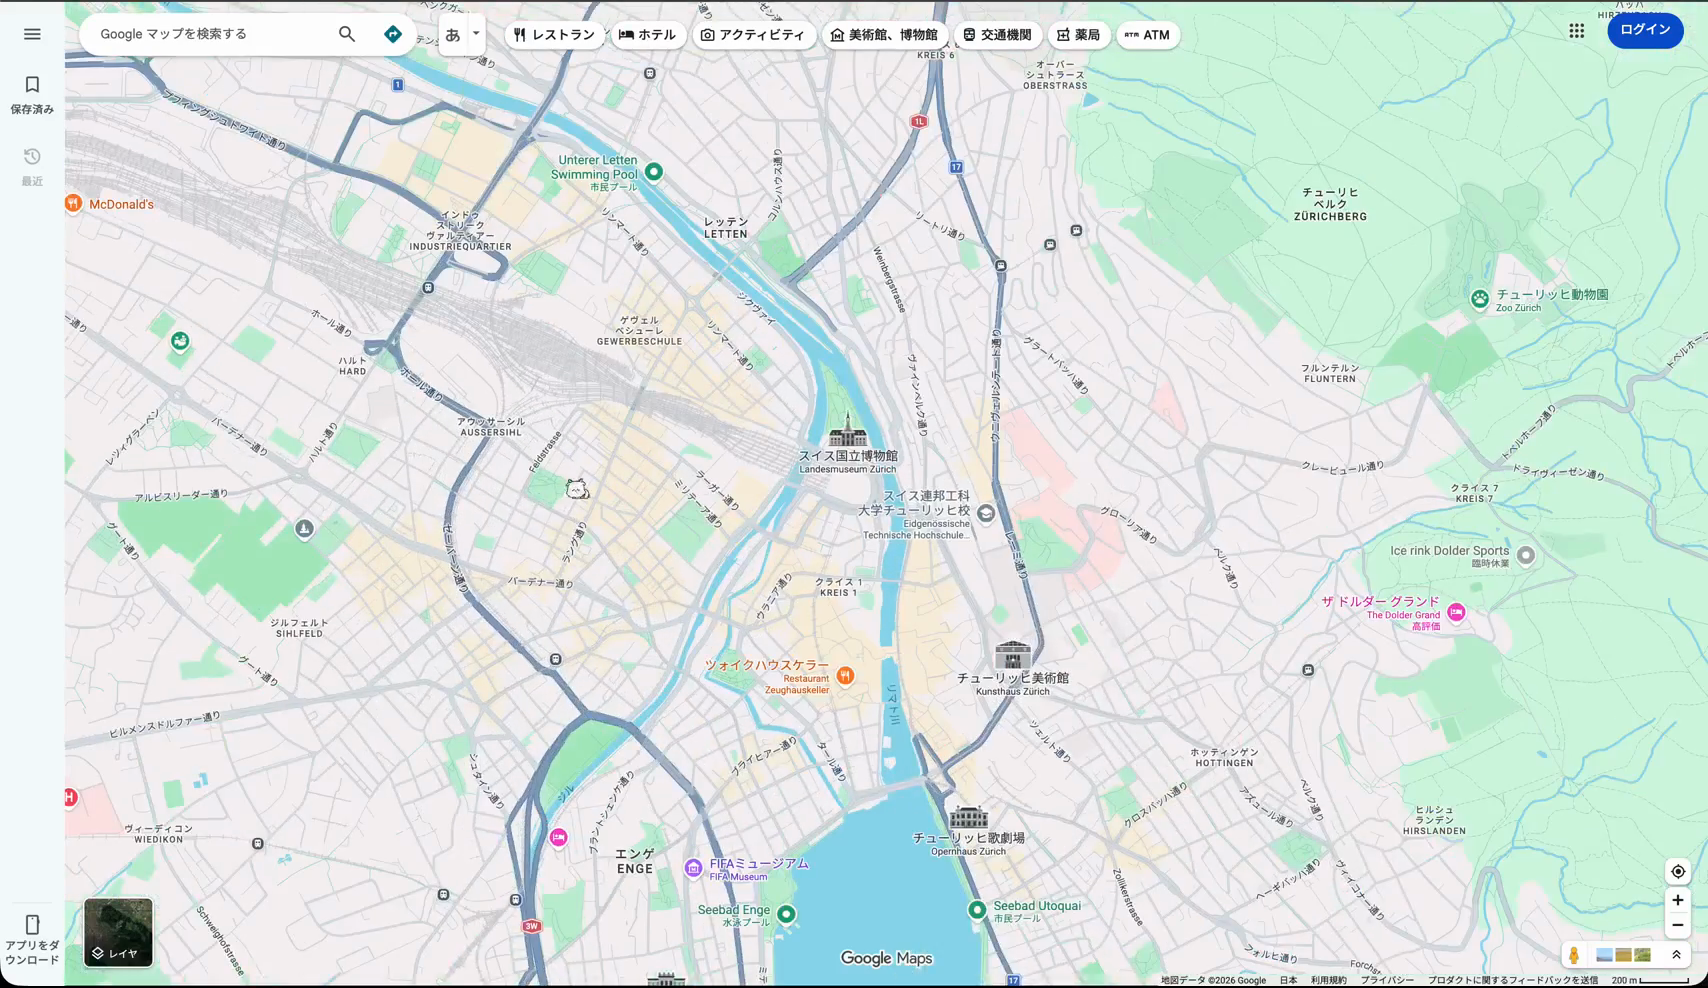Filter by 美術館、博物館 chip
Screen dimensions: 1708x988
[885, 35]
